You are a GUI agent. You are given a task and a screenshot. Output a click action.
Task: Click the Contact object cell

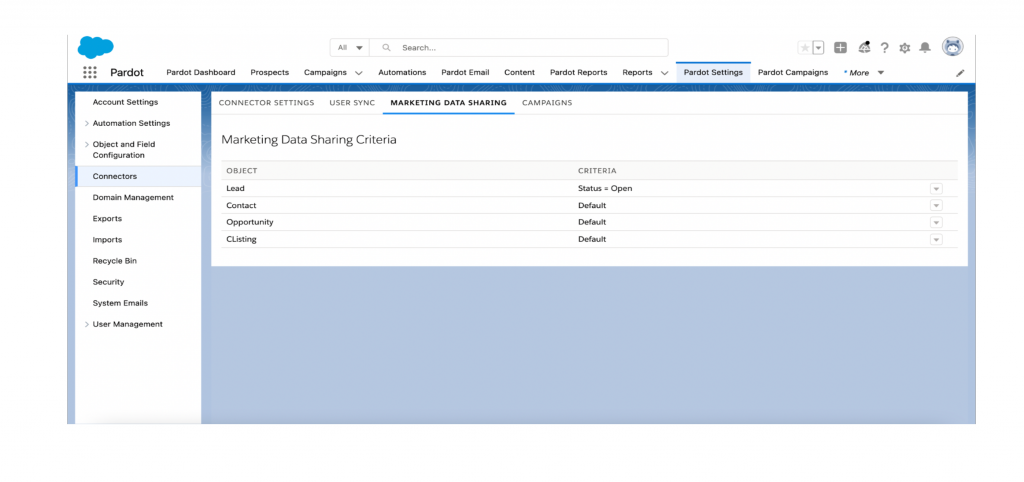(x=242, y=205)
